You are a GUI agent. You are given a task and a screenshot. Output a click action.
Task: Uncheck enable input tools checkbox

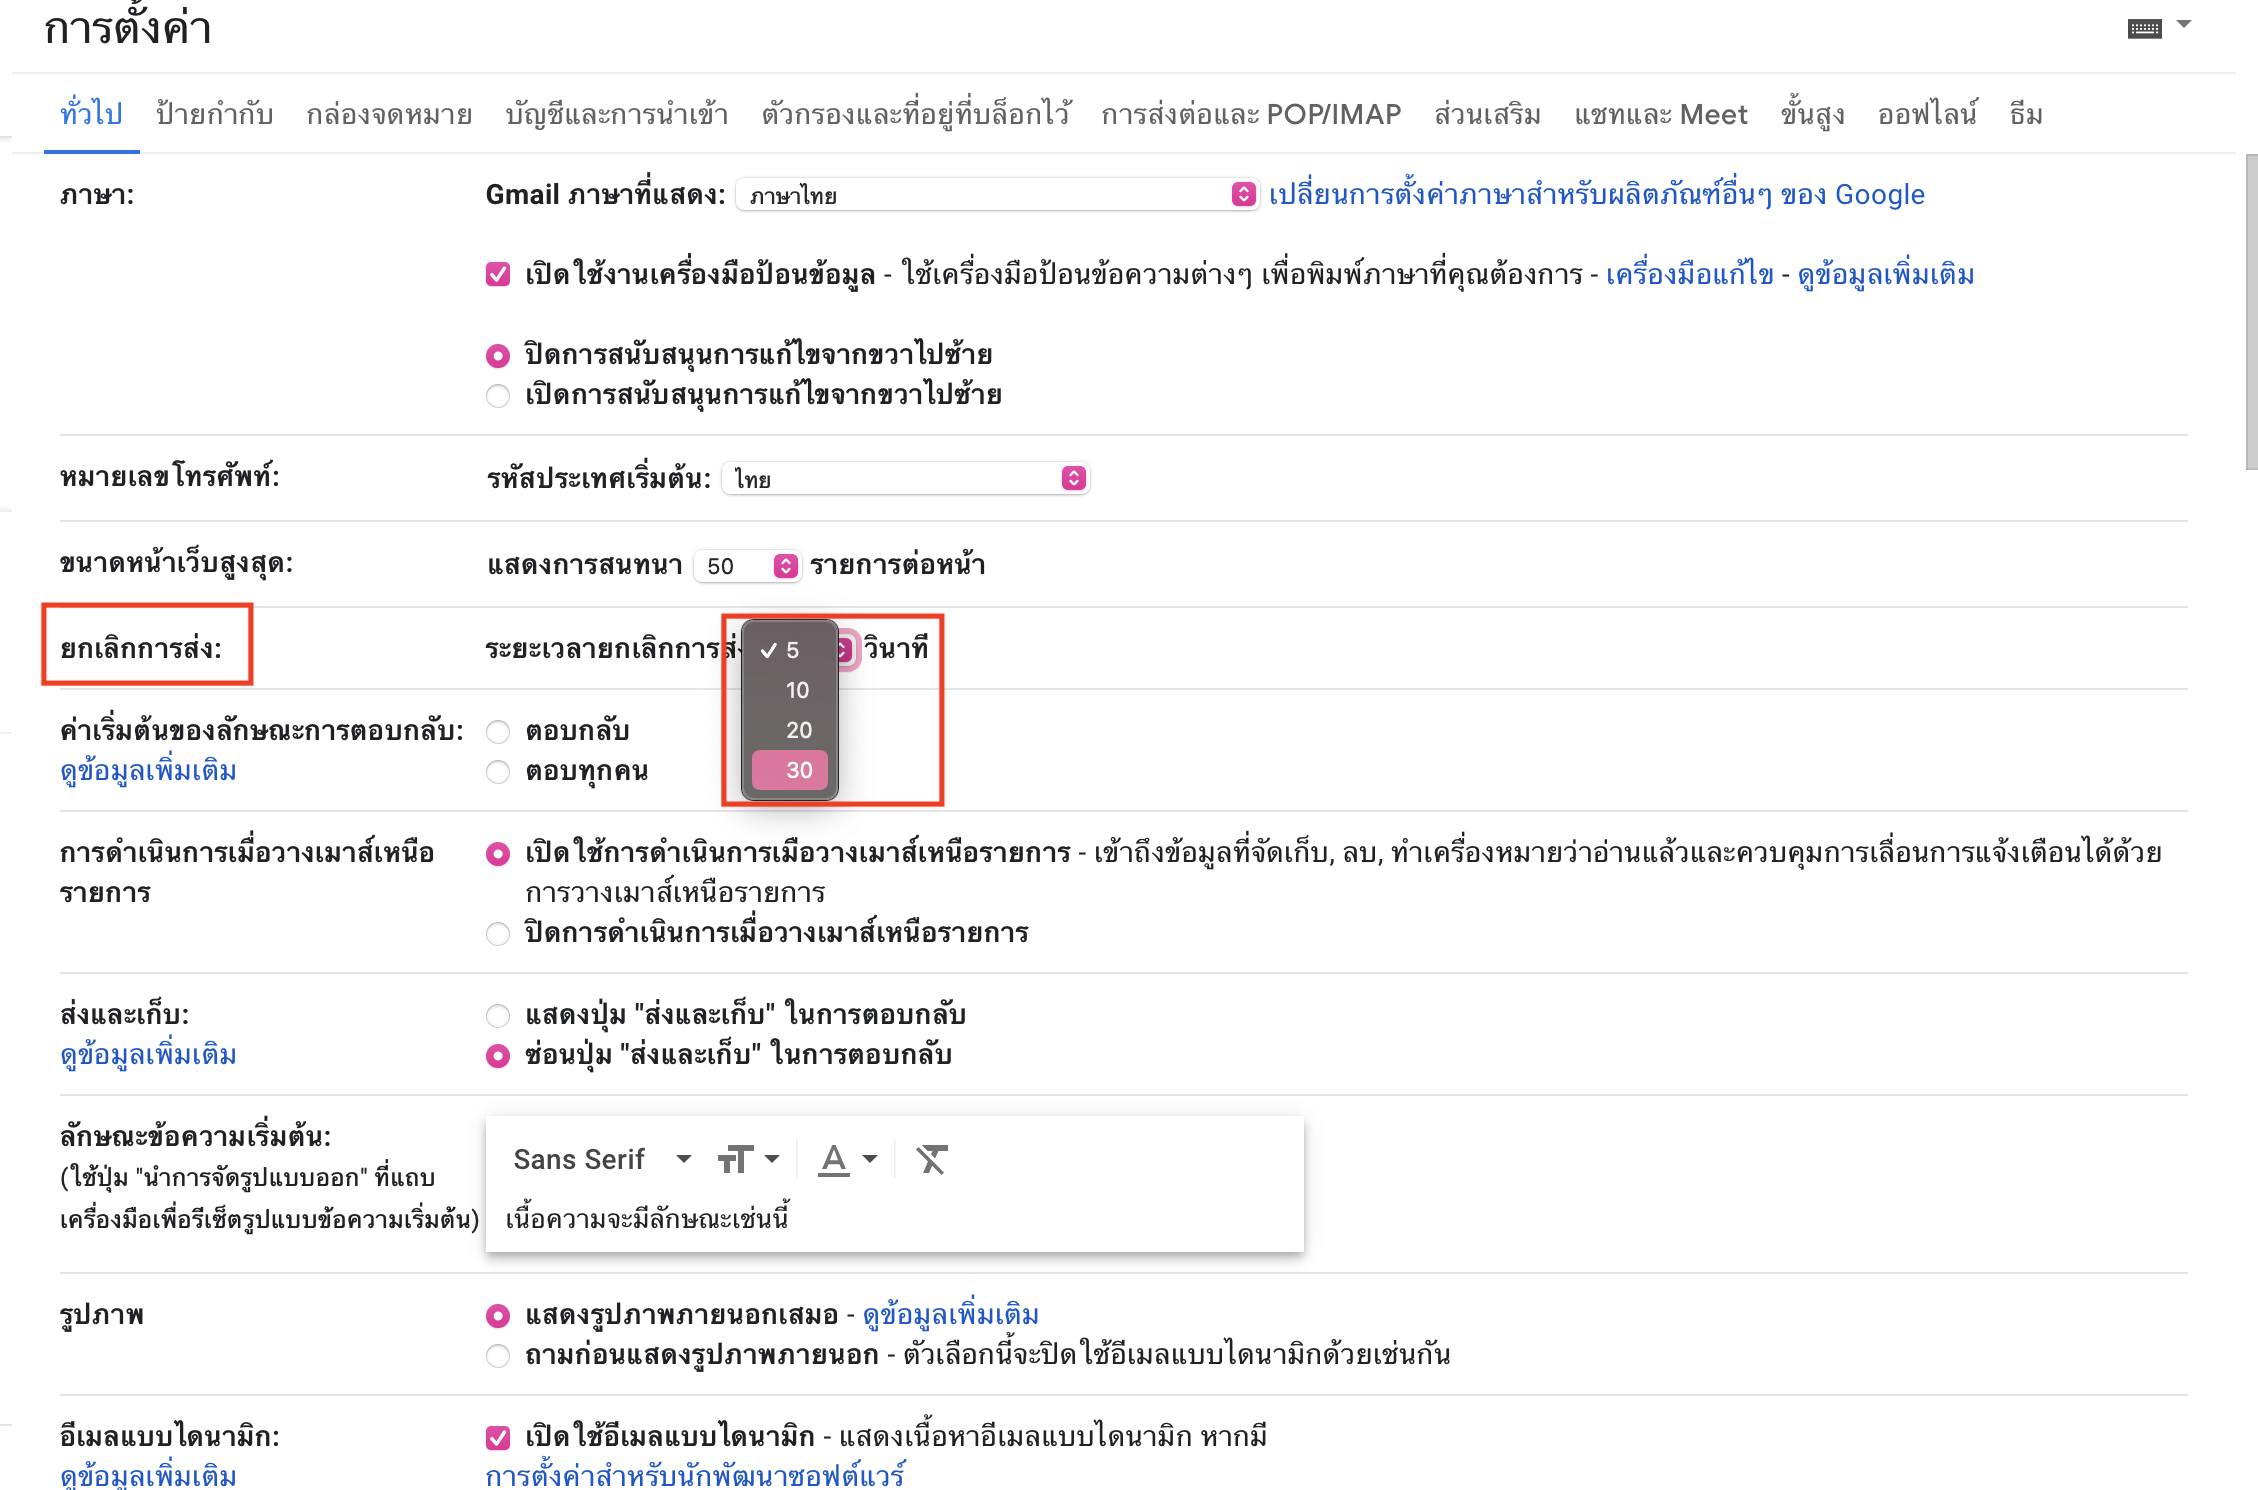pyautogui.click(x=498, y=274)
